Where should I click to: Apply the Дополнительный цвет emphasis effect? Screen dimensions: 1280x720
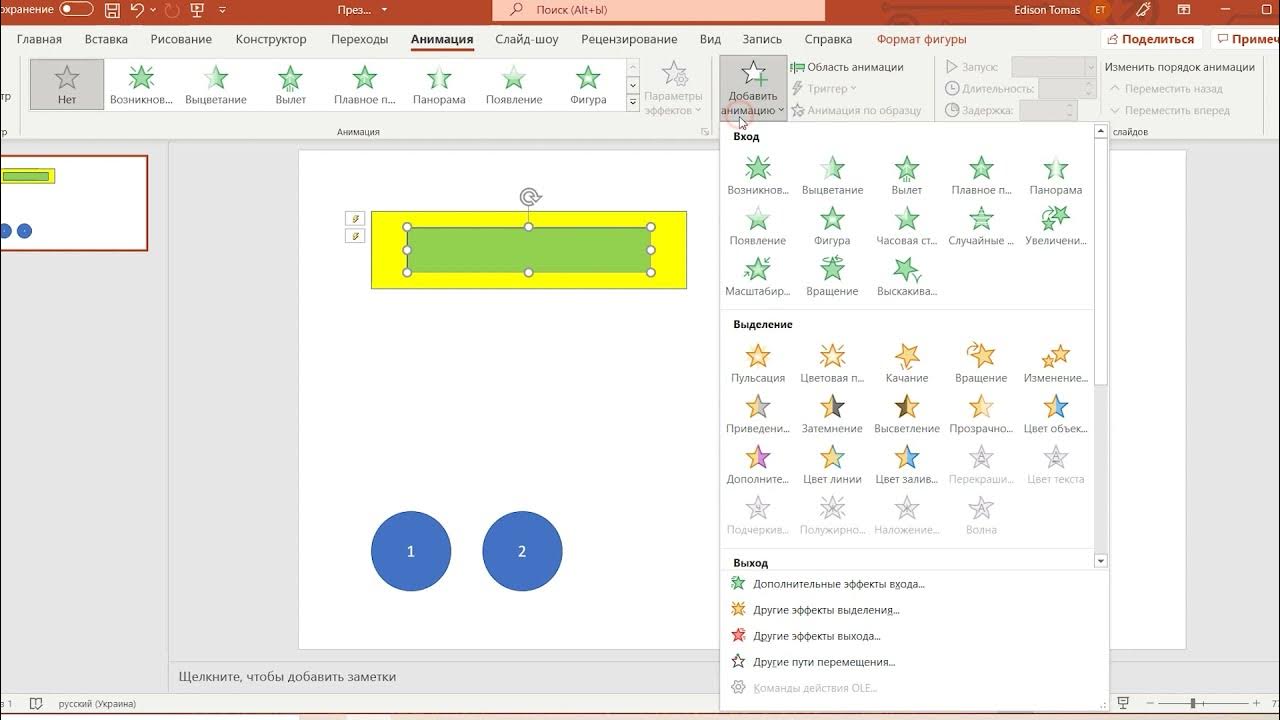tap(758, 465)
